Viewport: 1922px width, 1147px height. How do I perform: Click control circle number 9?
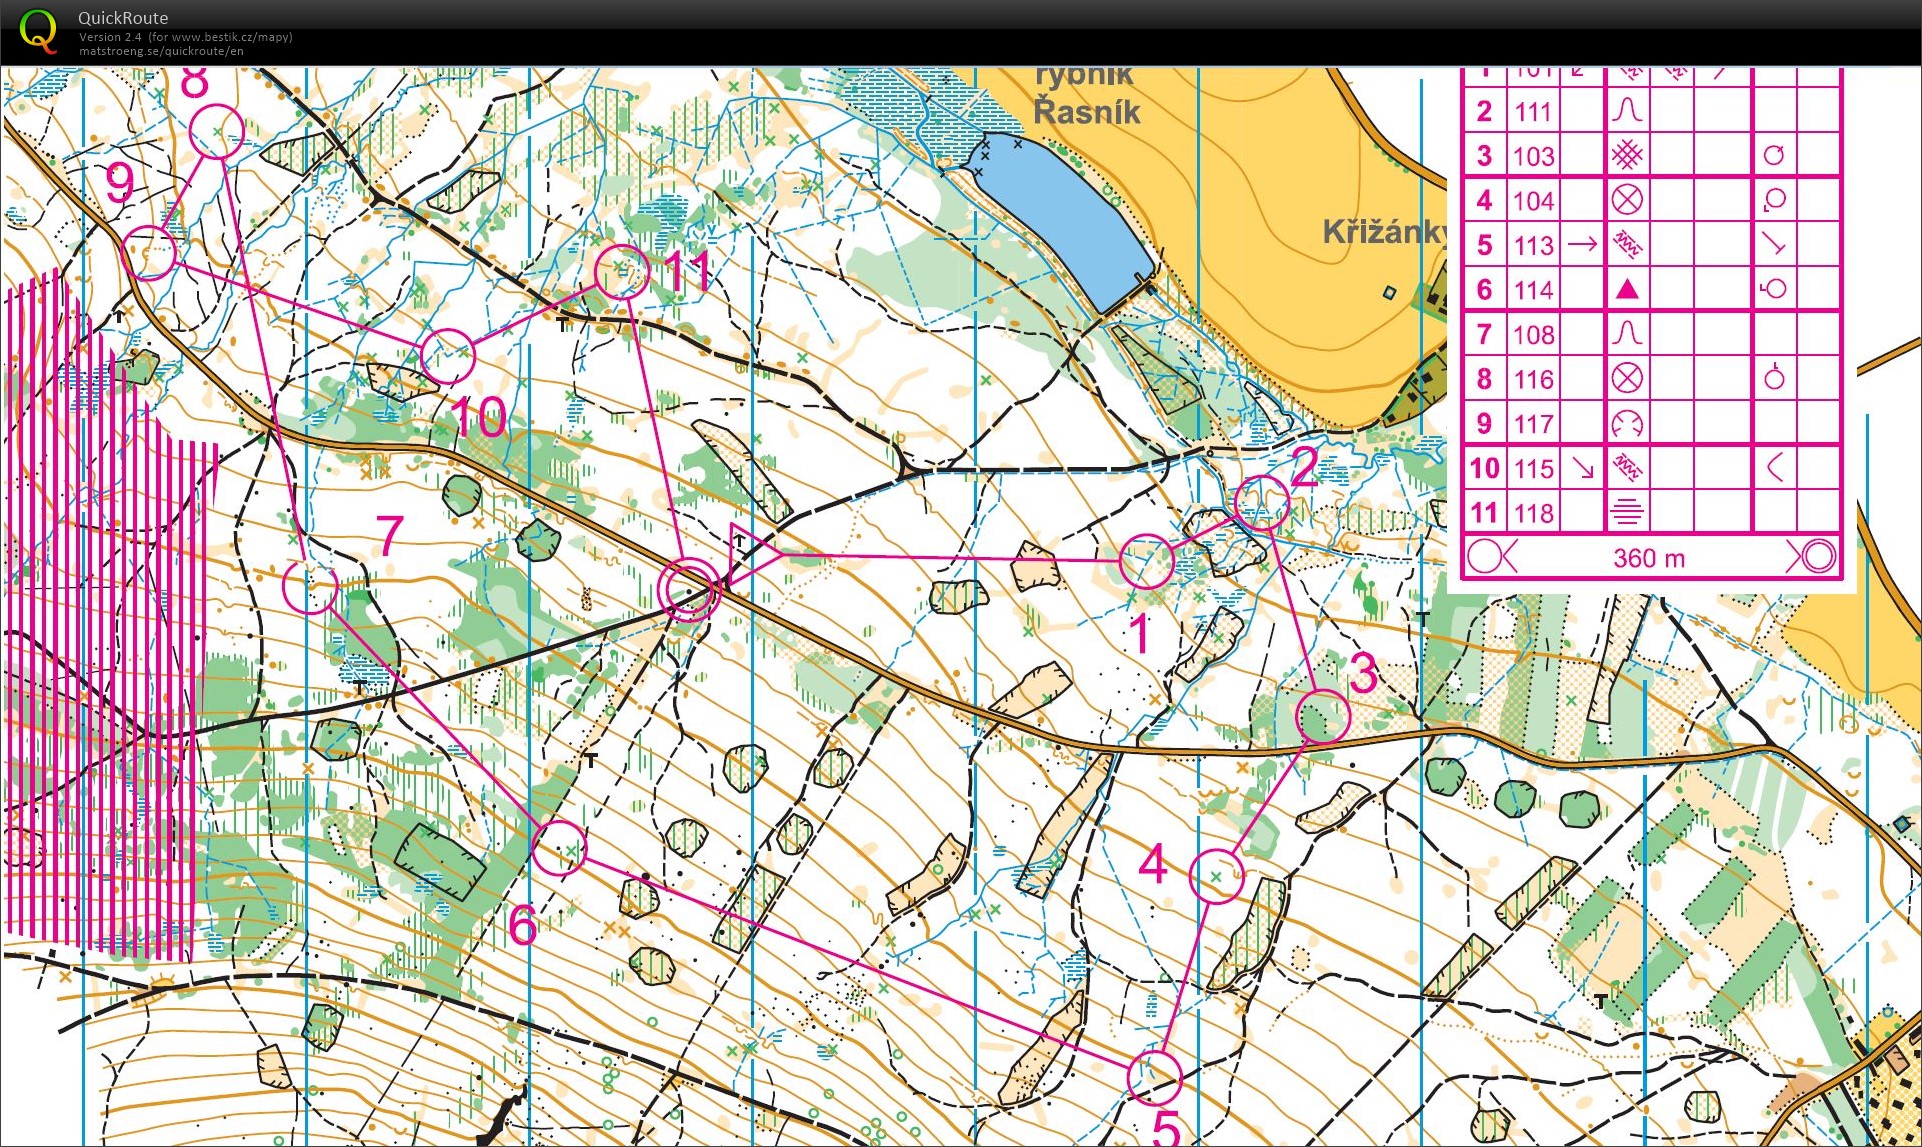coord(149,252)
